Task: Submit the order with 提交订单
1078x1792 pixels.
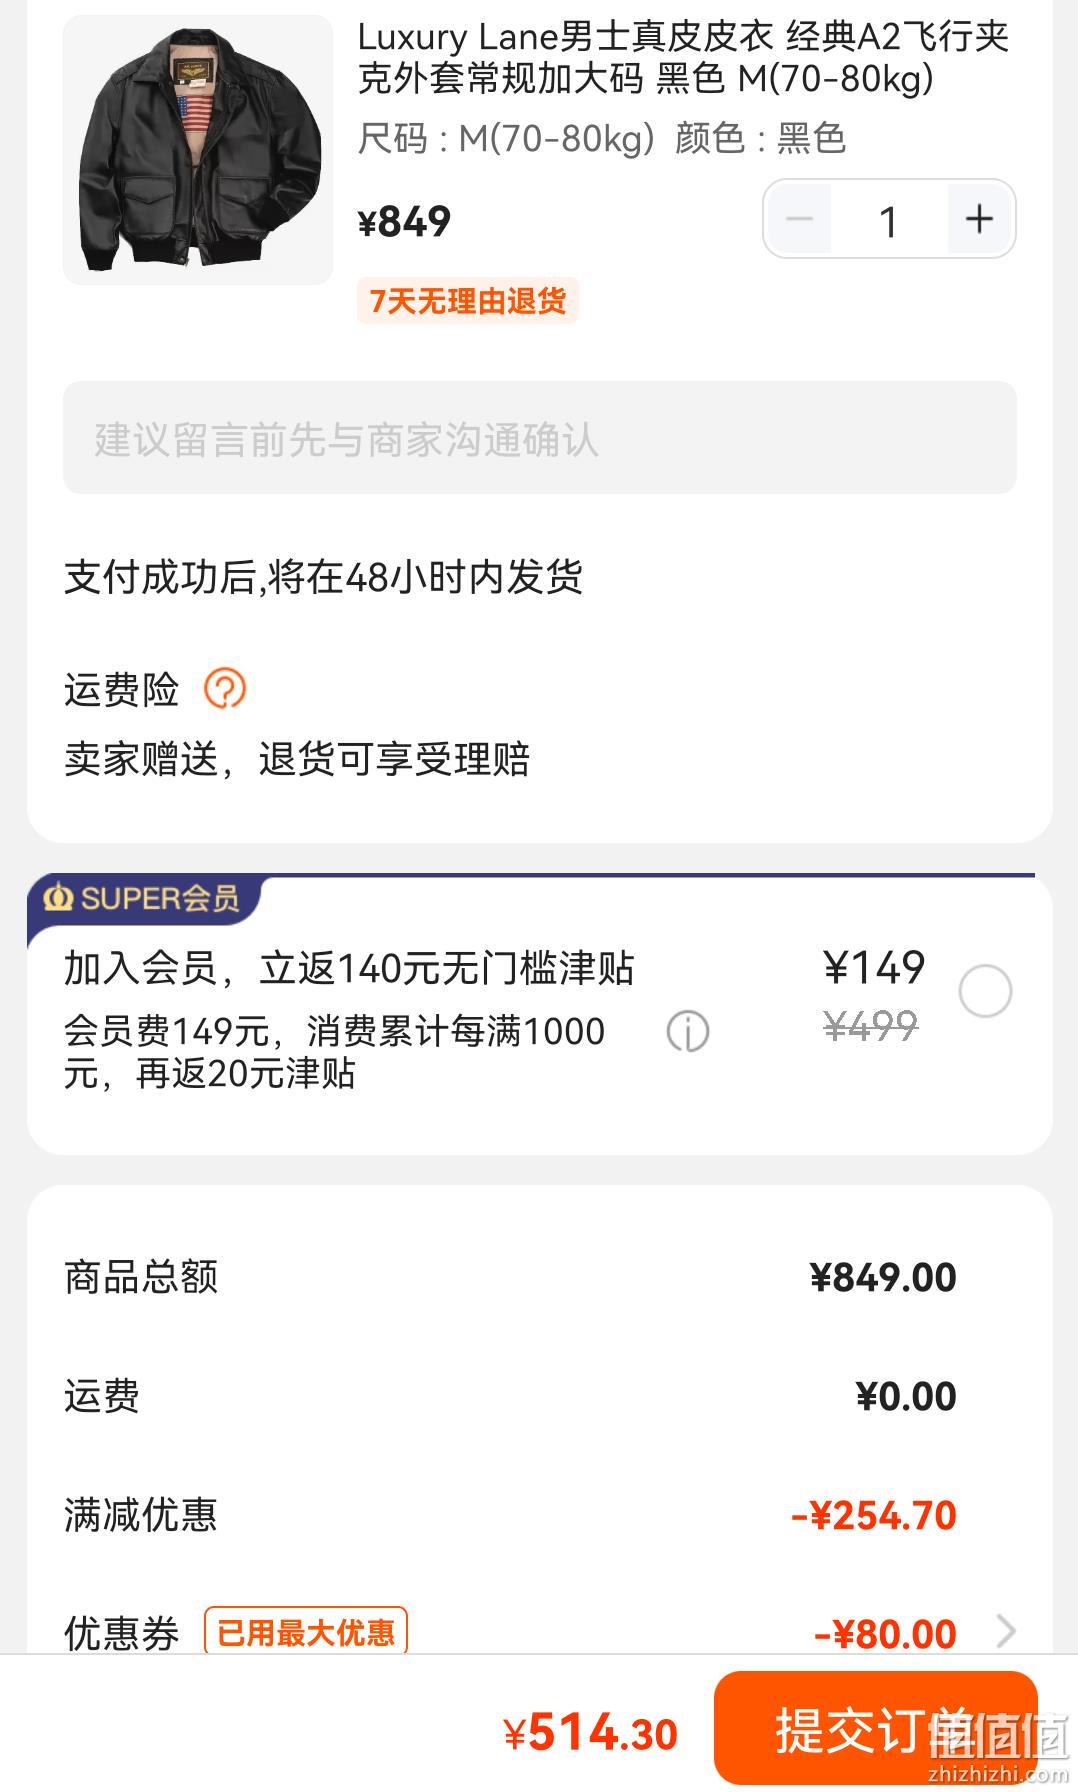Action: (876, 1728)
